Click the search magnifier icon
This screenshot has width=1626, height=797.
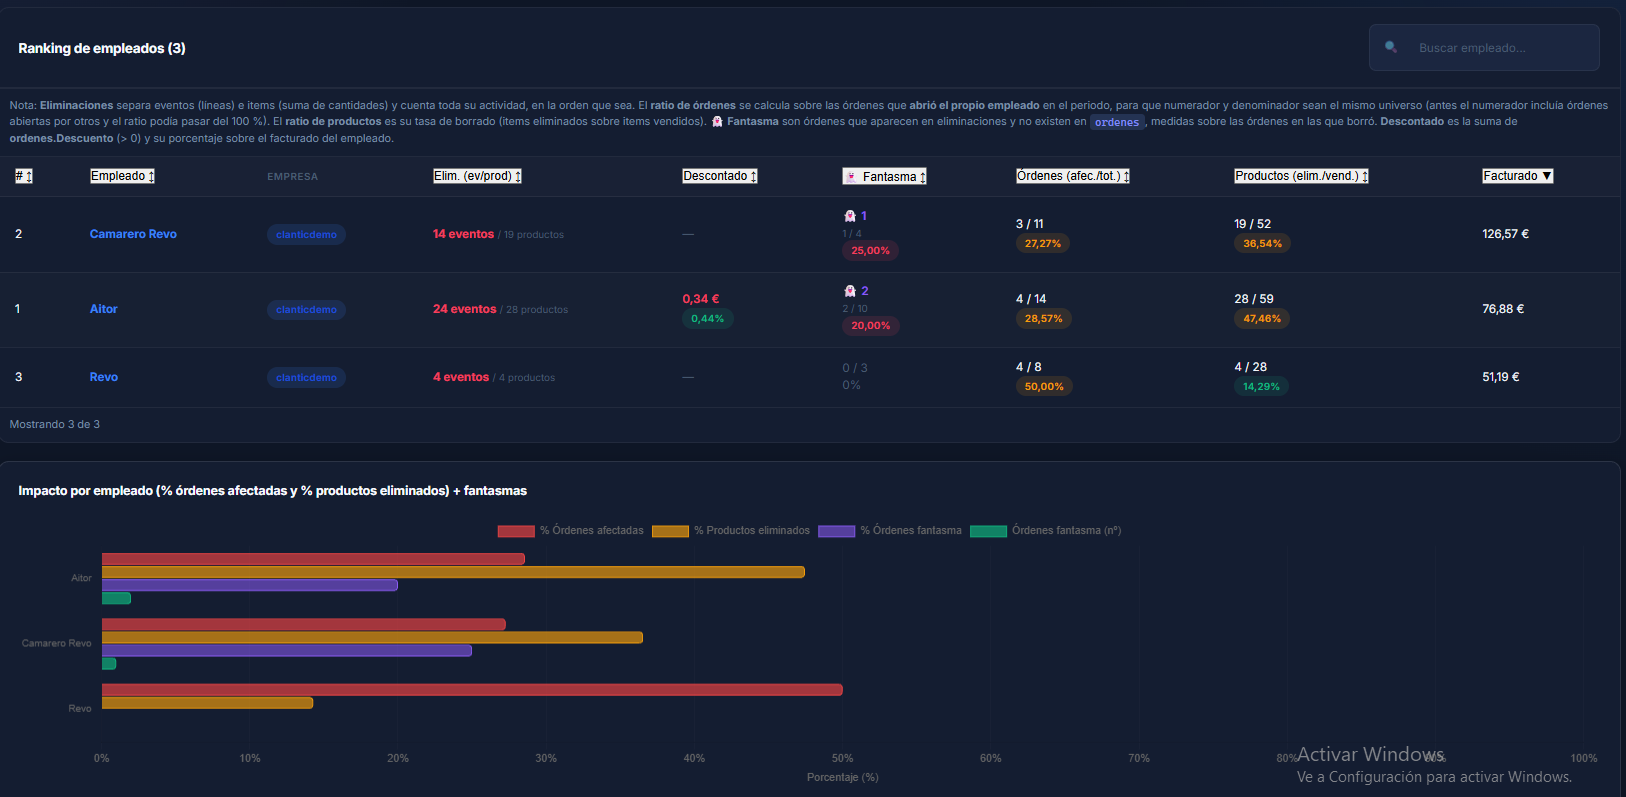click(x=1391, y=47)
